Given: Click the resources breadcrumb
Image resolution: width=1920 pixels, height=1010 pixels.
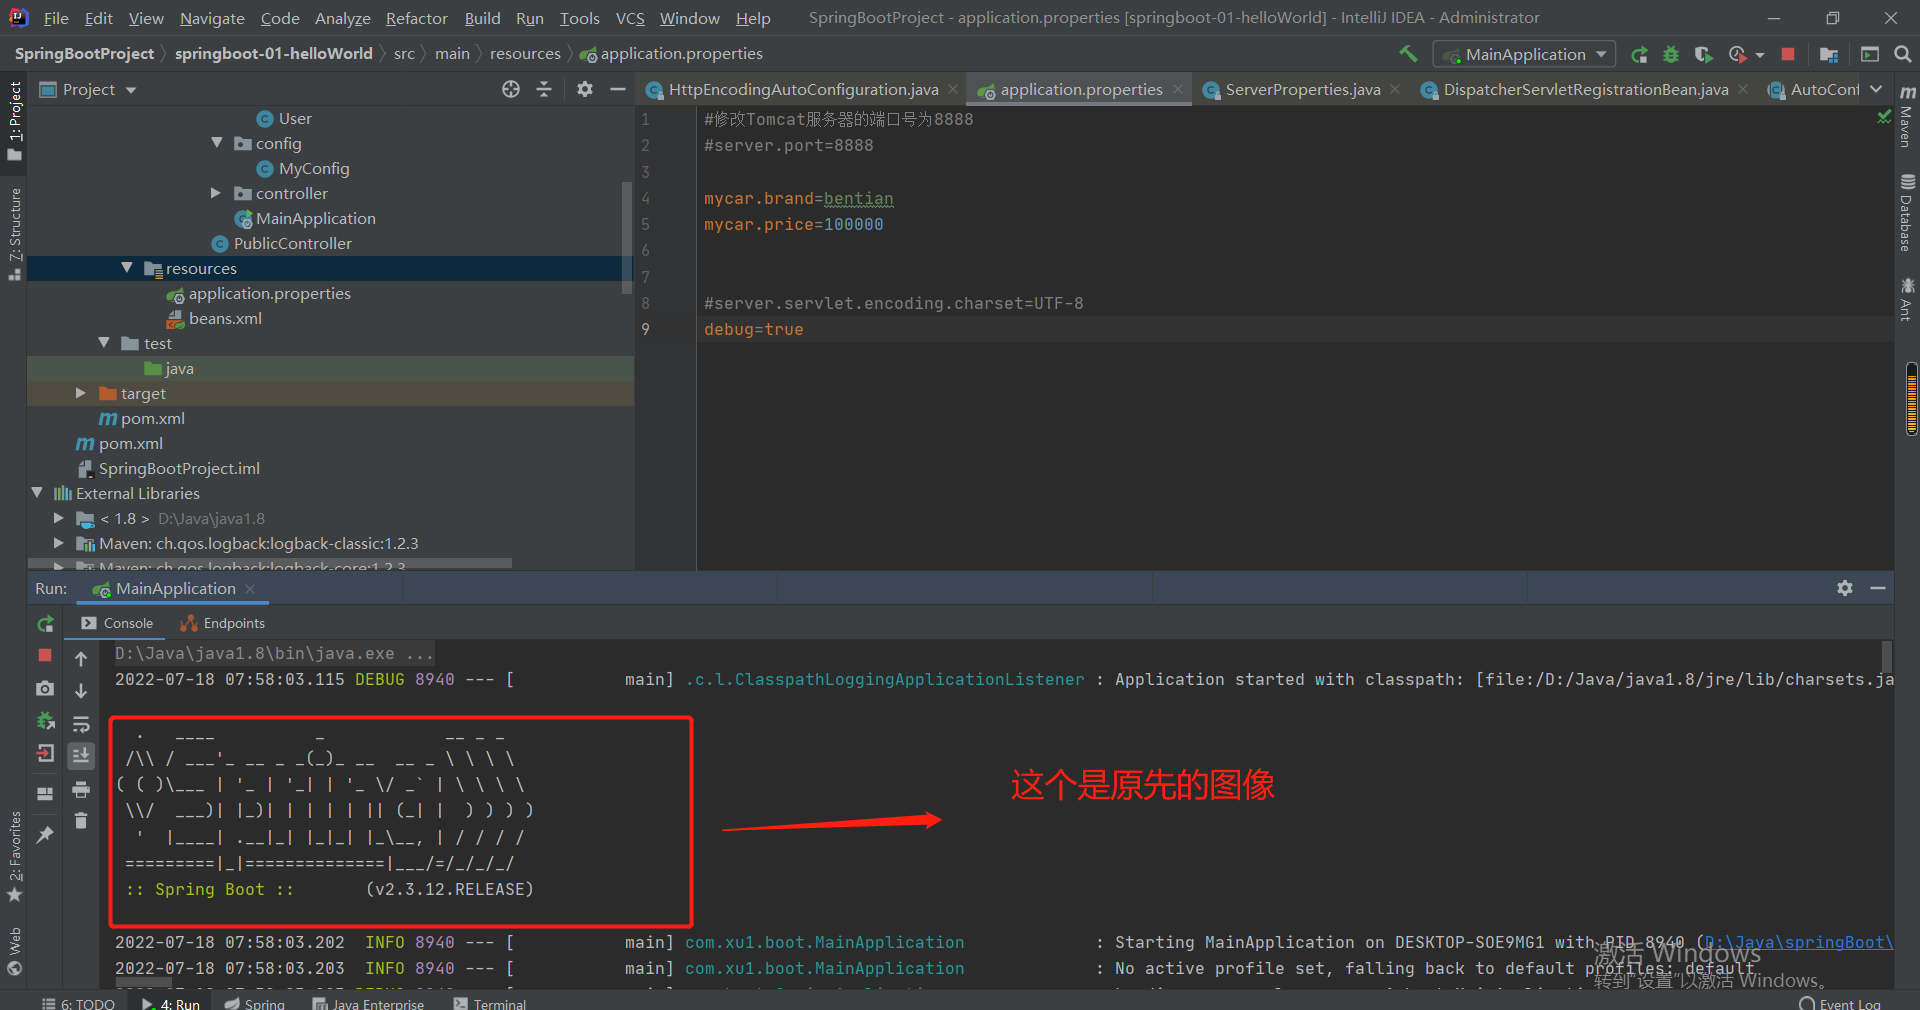Looking at the screenshot, I should tap(525, 54).
